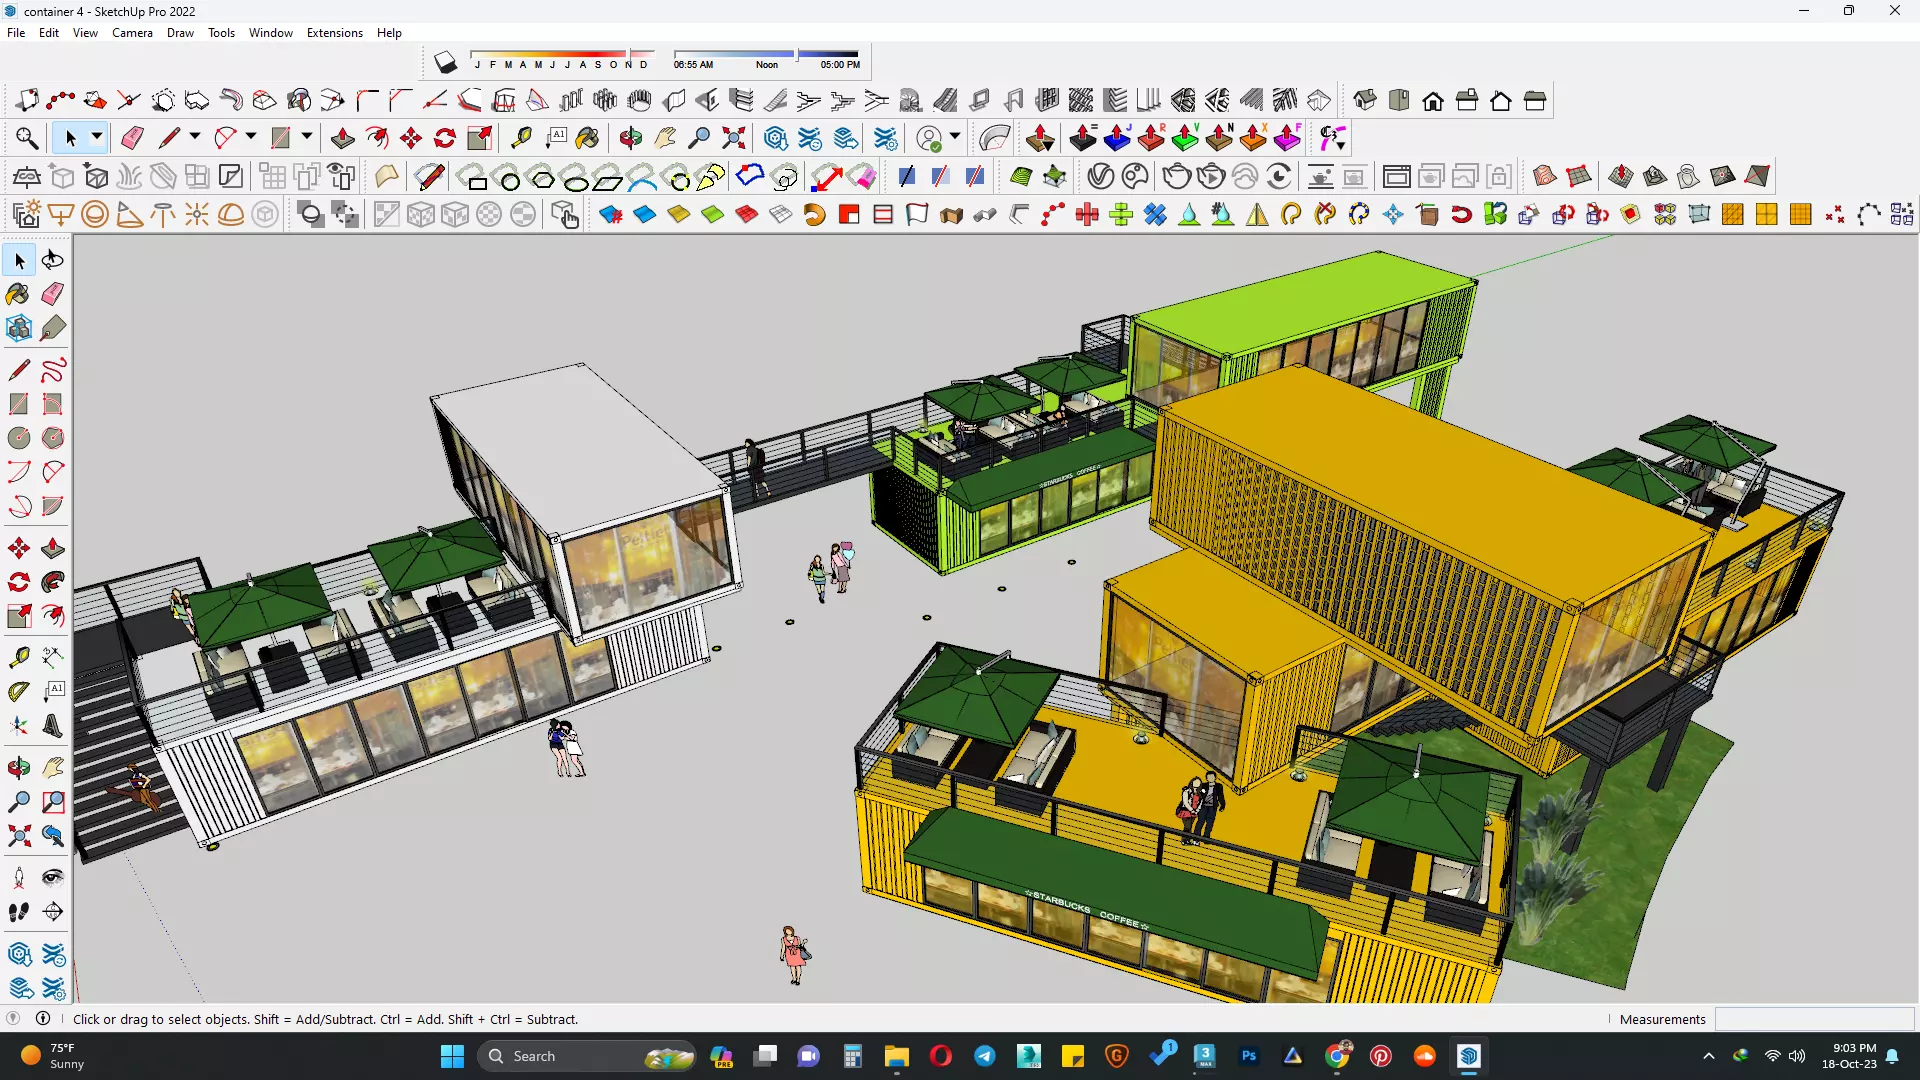The width and height of the screenshot is (1920, 1080).
Task: Open the Extensions menu
Action: 334,33
